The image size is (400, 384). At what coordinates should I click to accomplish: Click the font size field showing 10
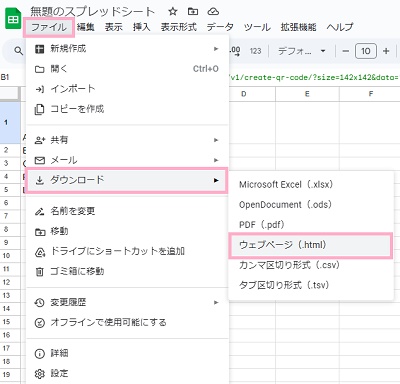click(x=366, y=51)
